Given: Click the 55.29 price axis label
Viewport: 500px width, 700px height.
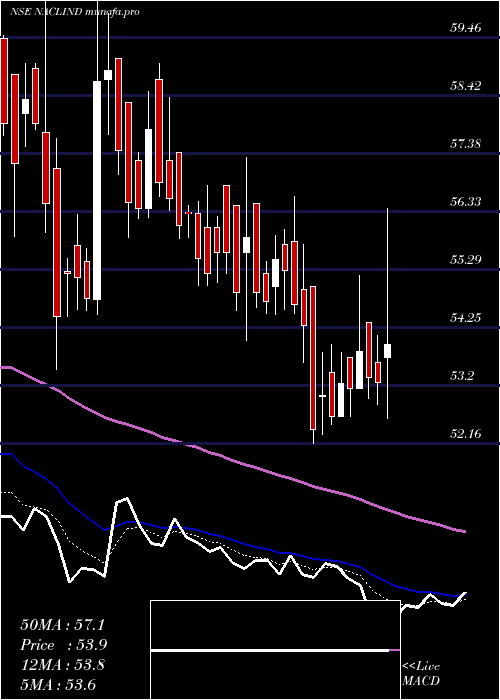Looking at the screenshot, I should (x=466, y=259).
